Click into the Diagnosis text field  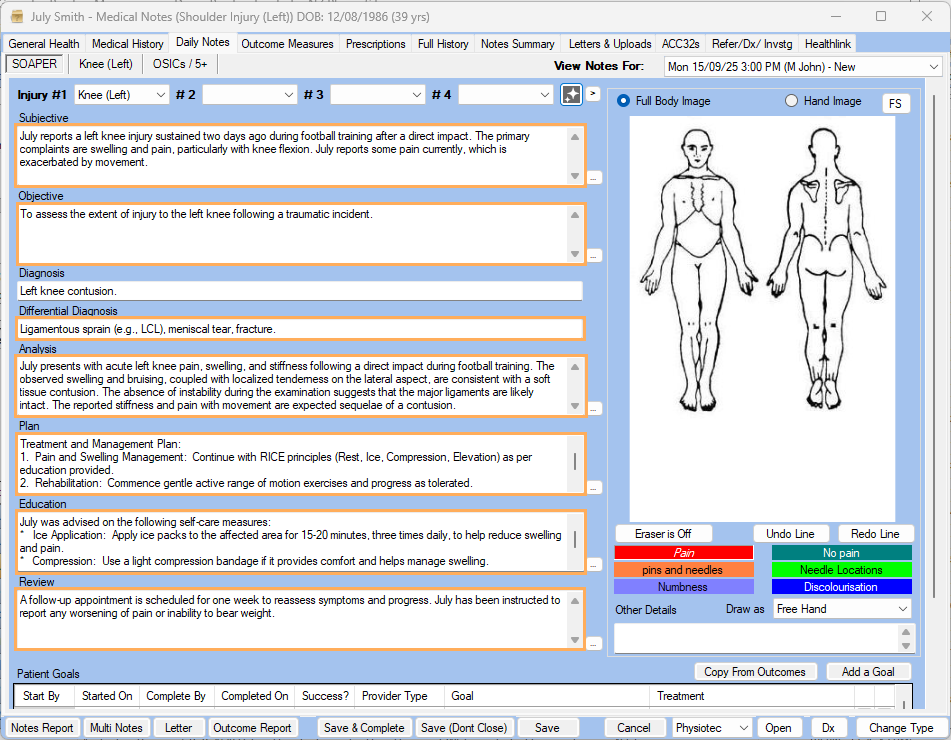click(x=299, y=291)
